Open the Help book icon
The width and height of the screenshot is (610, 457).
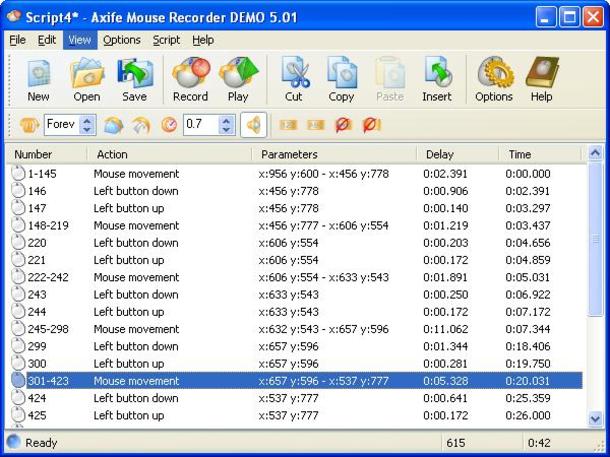542,81
